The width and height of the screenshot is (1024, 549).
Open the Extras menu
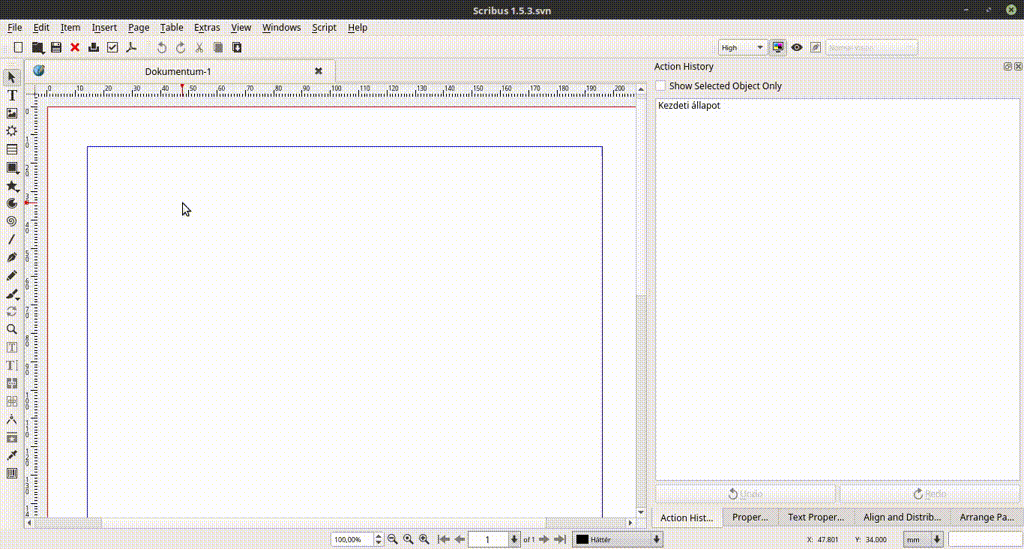[x=207, y=27]
